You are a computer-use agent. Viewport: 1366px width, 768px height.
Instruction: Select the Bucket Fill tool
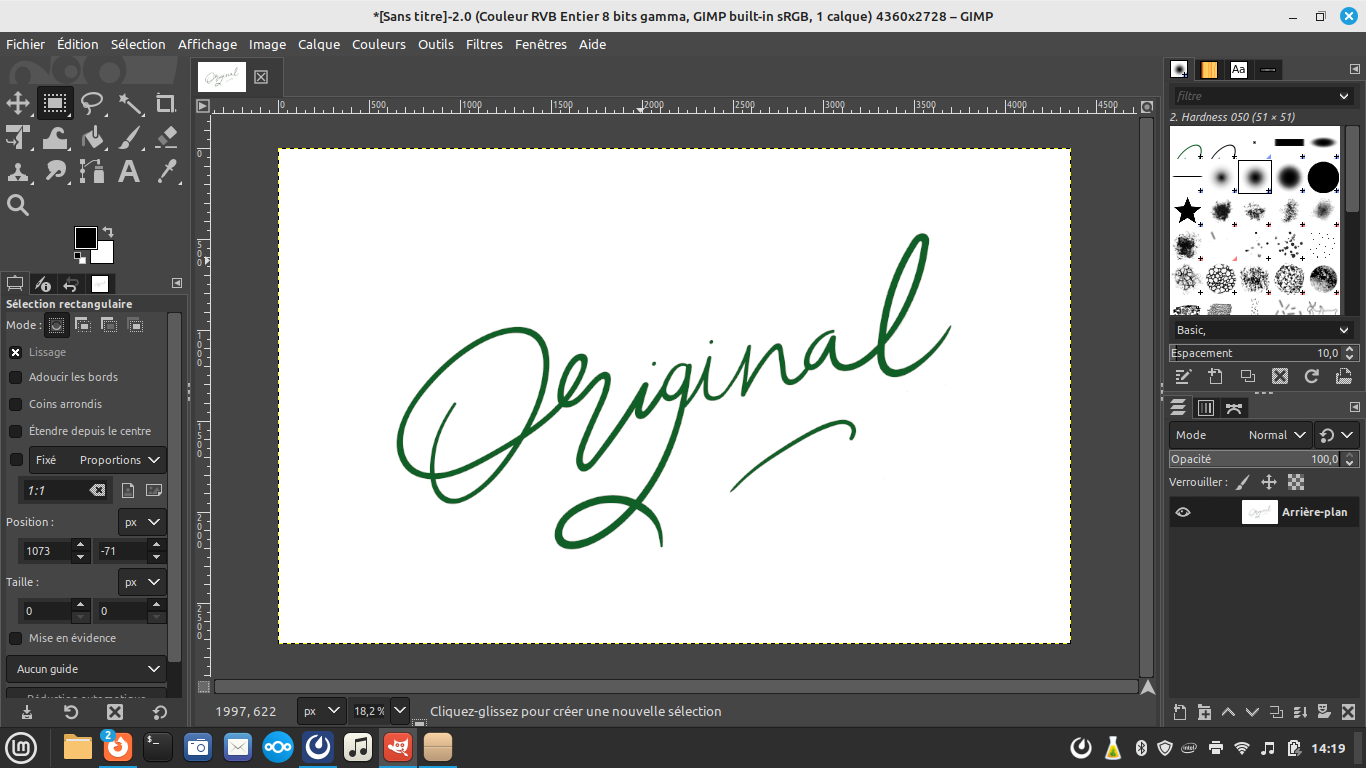92,137
